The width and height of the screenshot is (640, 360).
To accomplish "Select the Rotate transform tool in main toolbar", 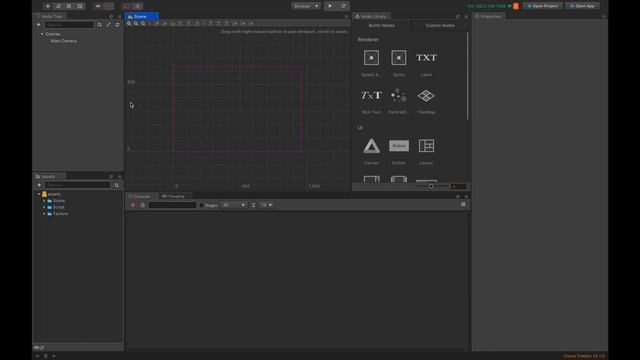I will tap(58, 6).
